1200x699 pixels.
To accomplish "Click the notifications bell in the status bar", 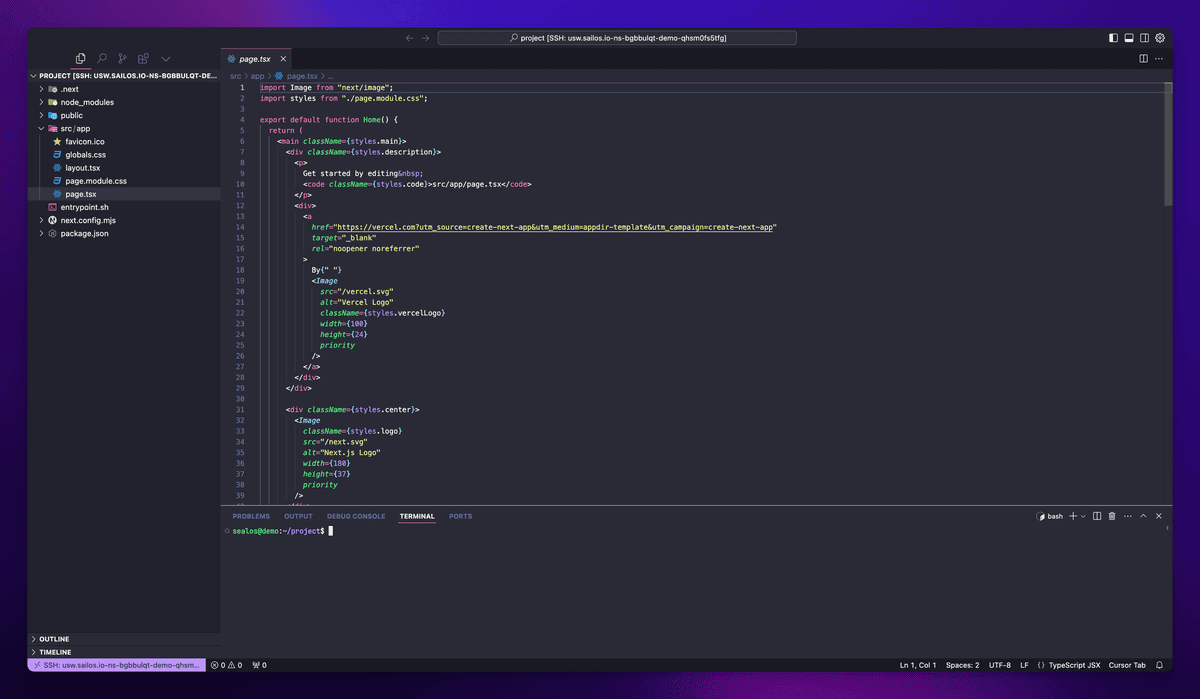I will tap(1159, 664).
